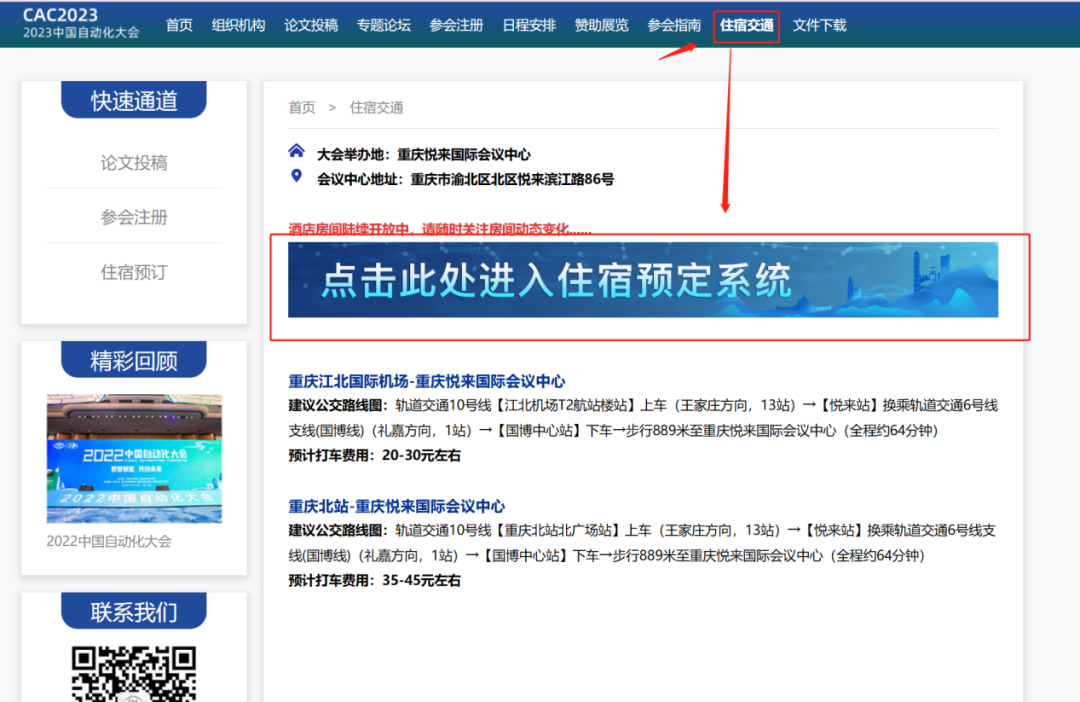
Task: Click 论文投稿 in the 快速通道 sidebar
Action: click(134, 163)
